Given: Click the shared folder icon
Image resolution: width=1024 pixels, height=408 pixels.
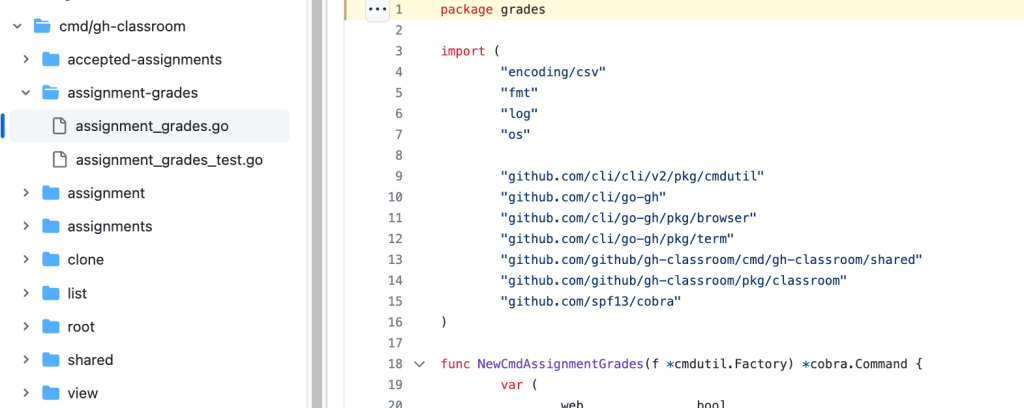Looking at the screenshot, I should pos(50,360).
